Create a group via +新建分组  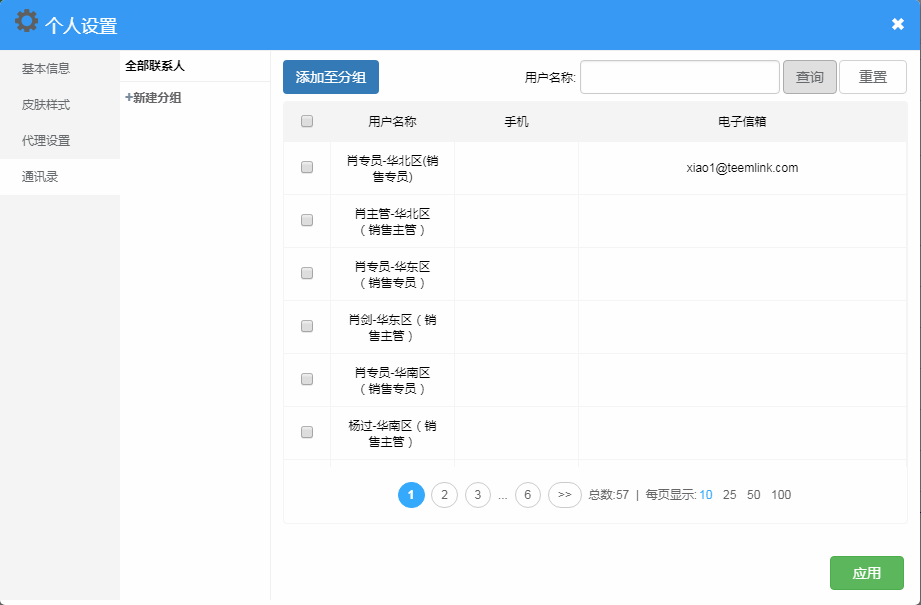pyautogui.click(x=153, y=98)
